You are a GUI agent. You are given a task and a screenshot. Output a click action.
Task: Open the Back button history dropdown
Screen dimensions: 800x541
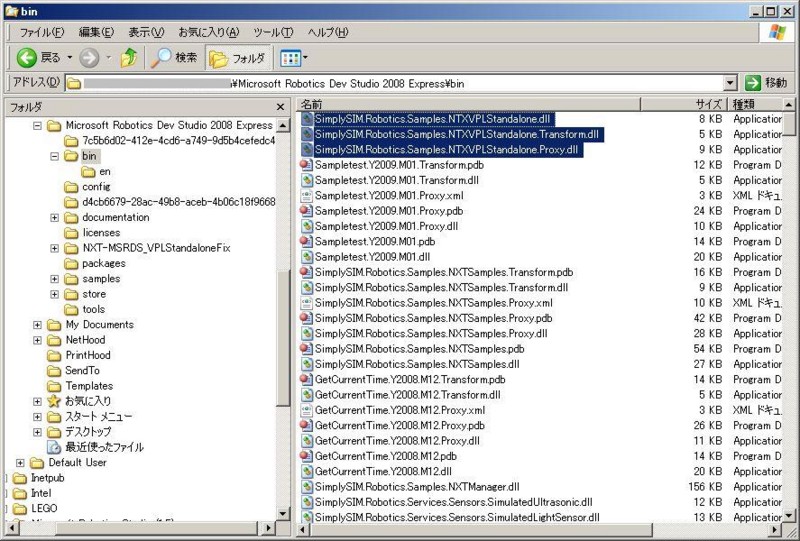[x=69, y=58]
